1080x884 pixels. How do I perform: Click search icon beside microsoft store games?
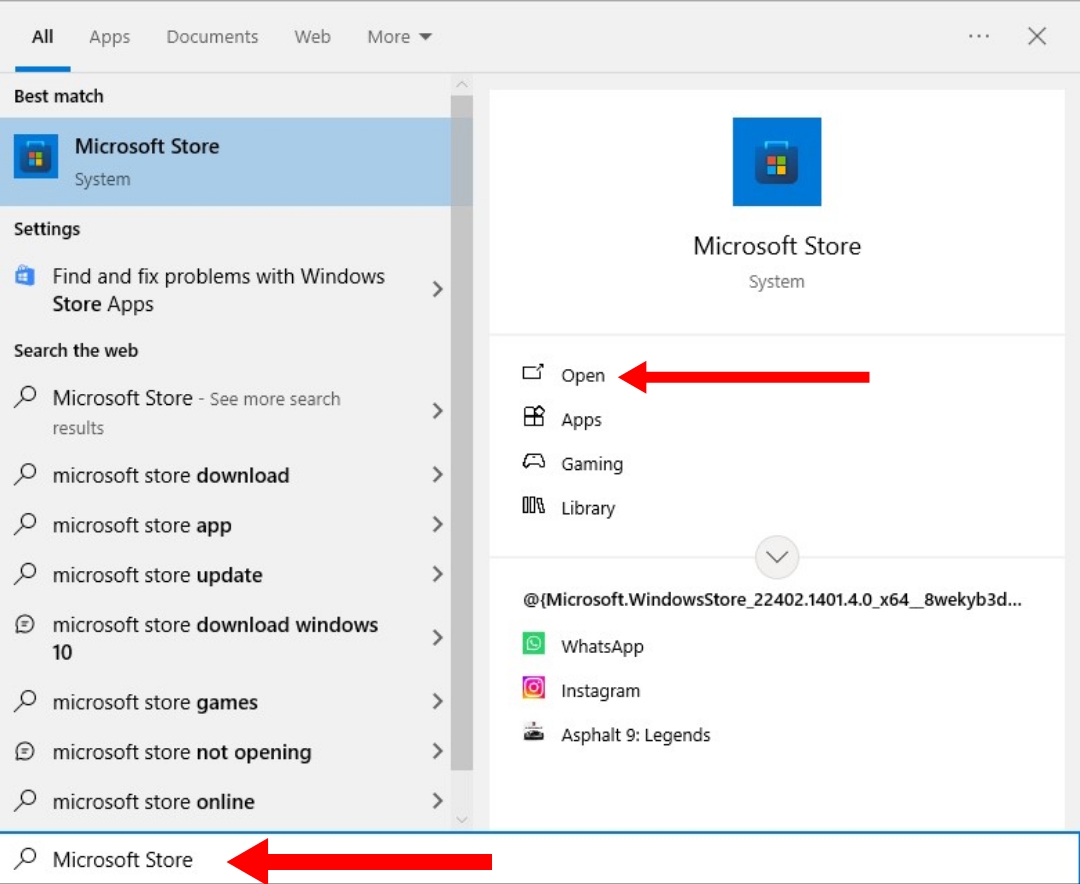point(25,701)
